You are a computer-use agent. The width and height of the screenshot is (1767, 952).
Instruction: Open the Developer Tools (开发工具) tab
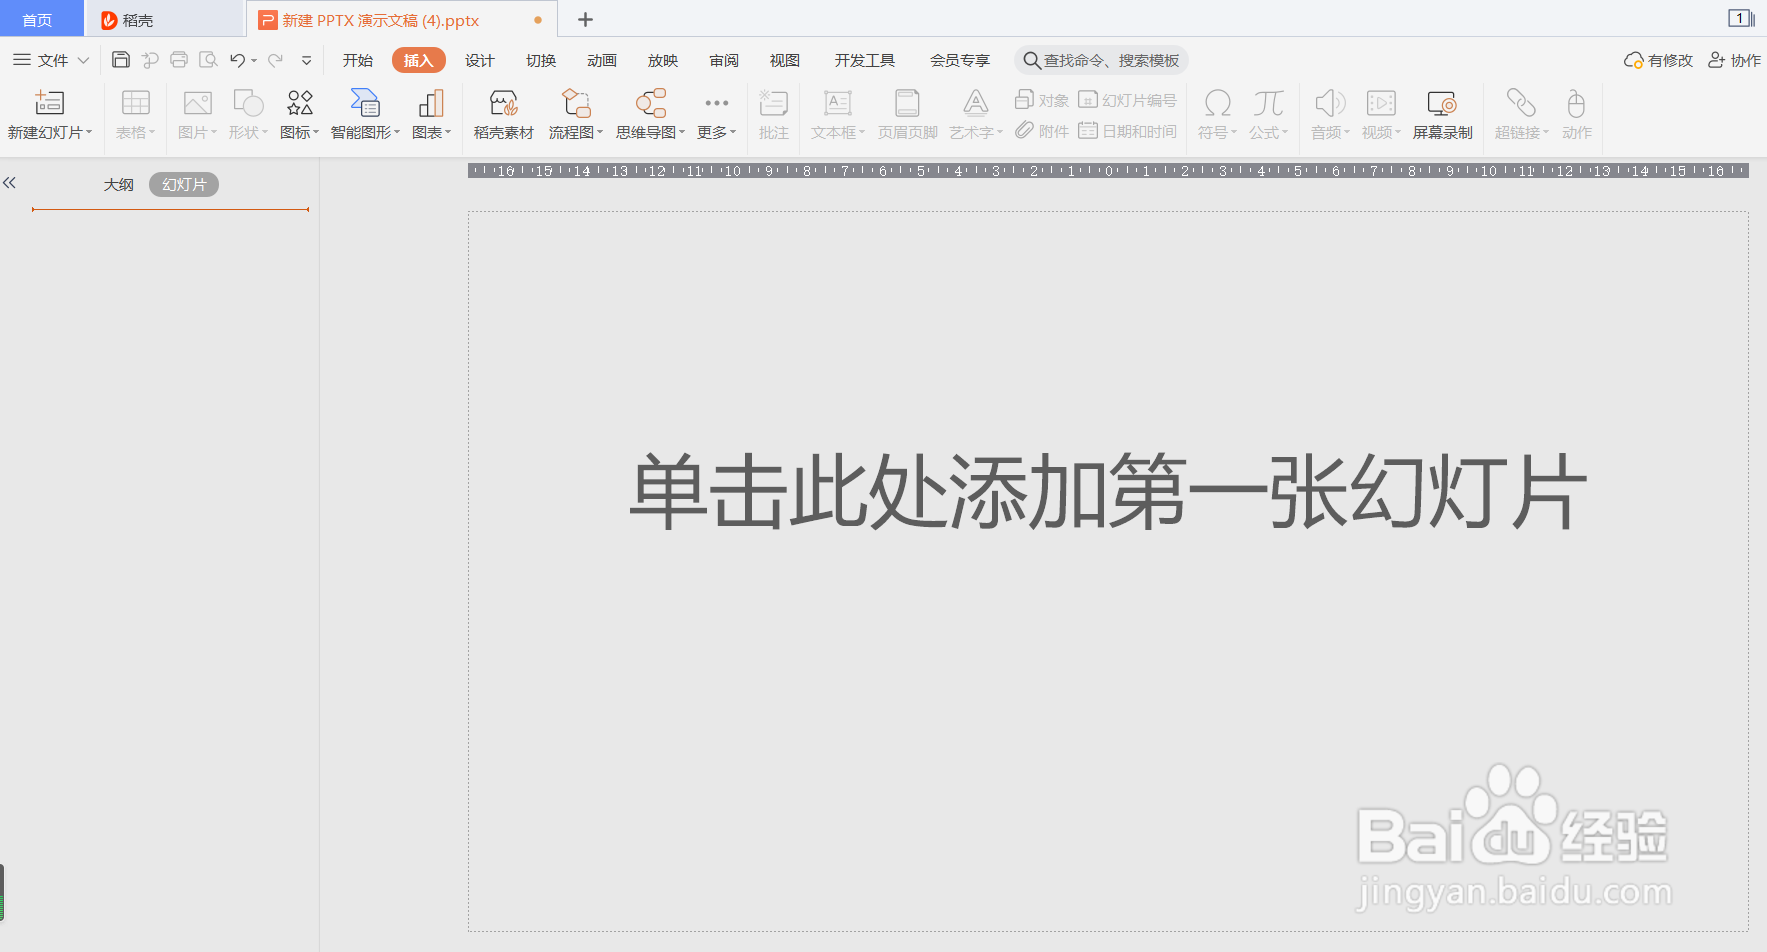click(865, 60)
